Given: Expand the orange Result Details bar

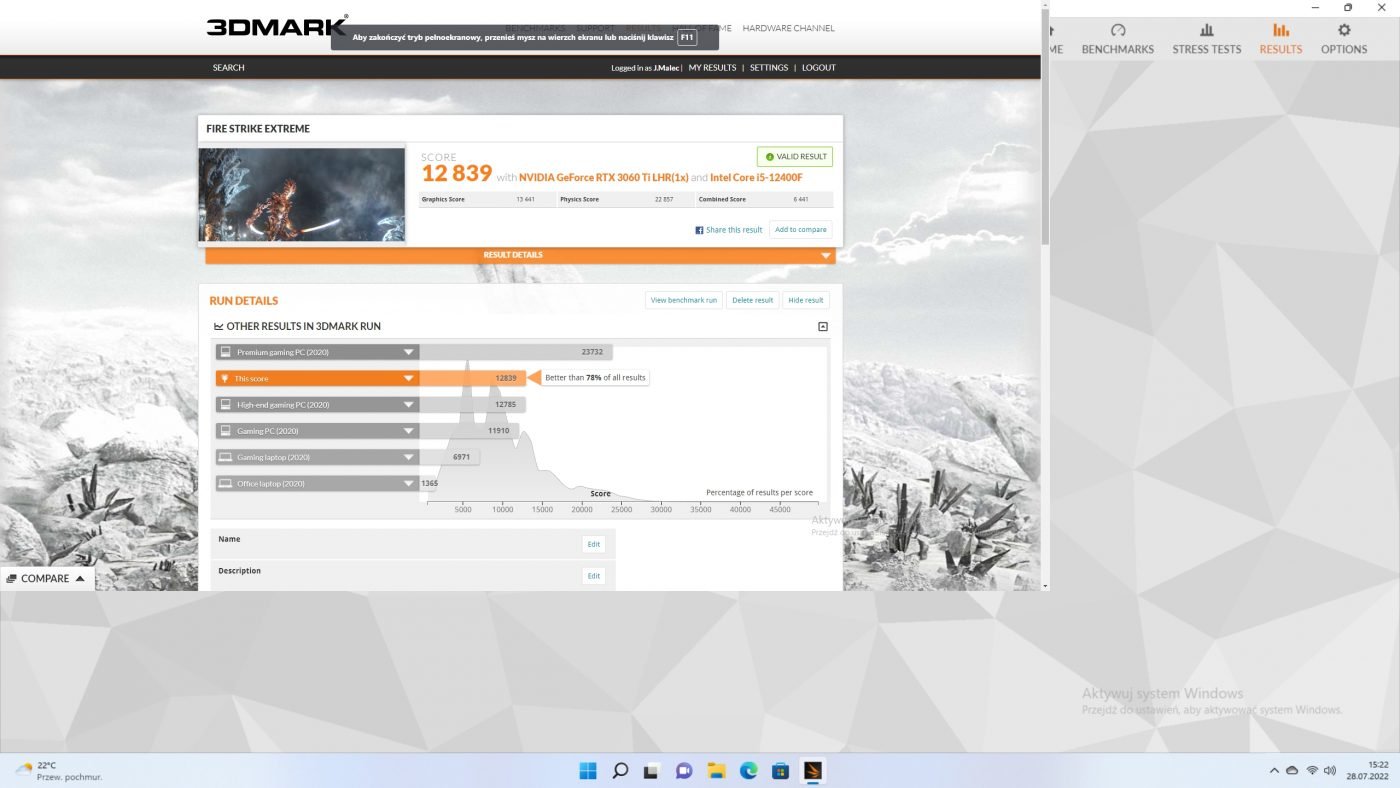Looking at the screenshot, I should coord(519,256).
